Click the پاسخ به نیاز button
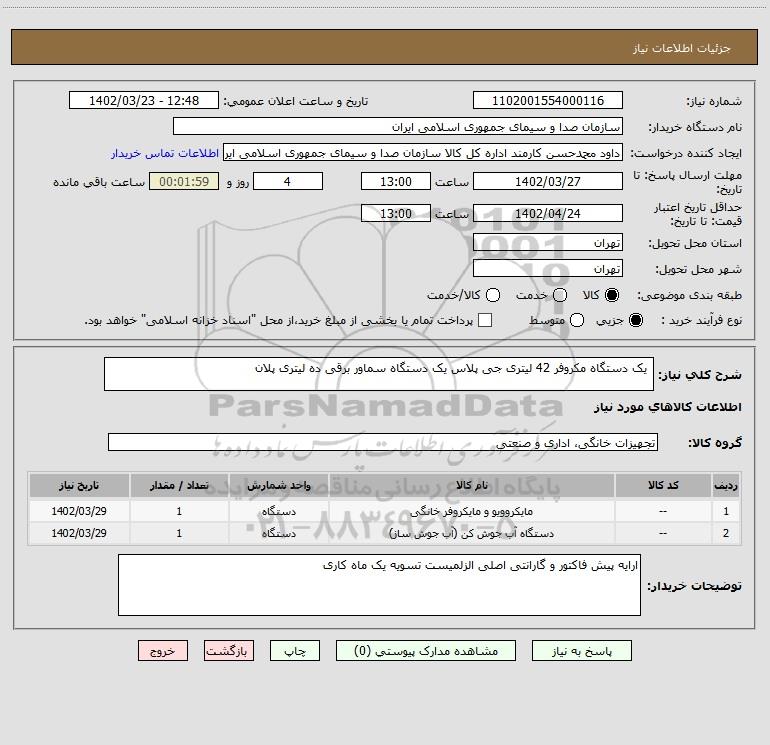Image resolution: width=770 pixels, height=745 pixels. click(582, 651)
